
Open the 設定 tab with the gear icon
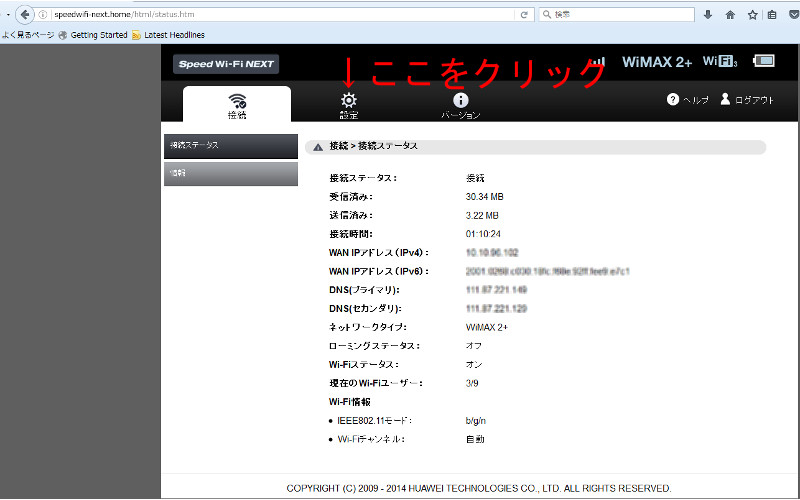349,106
